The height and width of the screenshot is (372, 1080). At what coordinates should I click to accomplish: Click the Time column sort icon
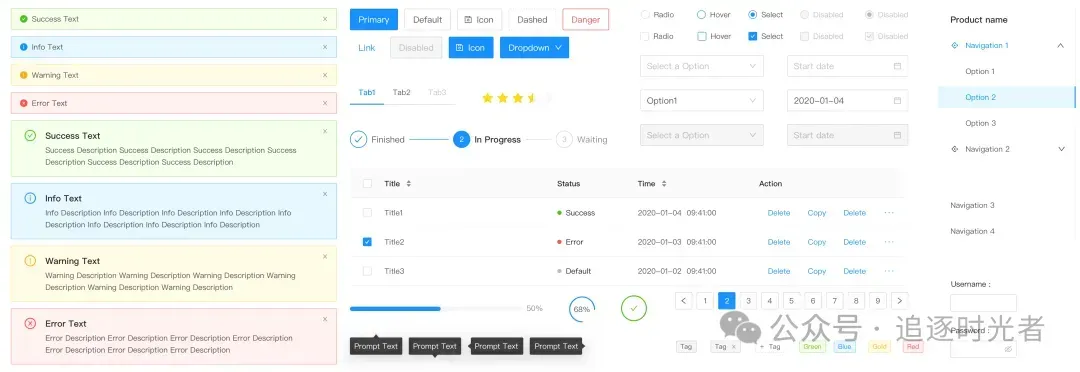[x=664, y=184]
